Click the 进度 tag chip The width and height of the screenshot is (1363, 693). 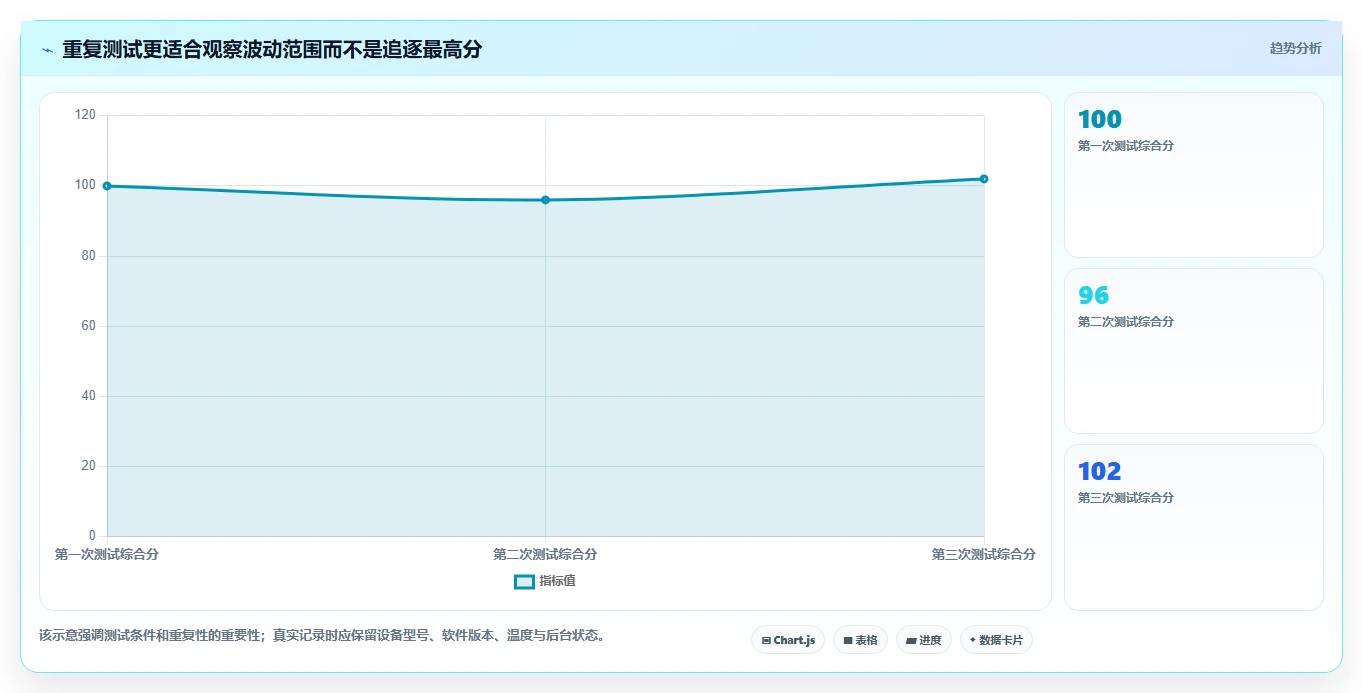click(924, 640)
